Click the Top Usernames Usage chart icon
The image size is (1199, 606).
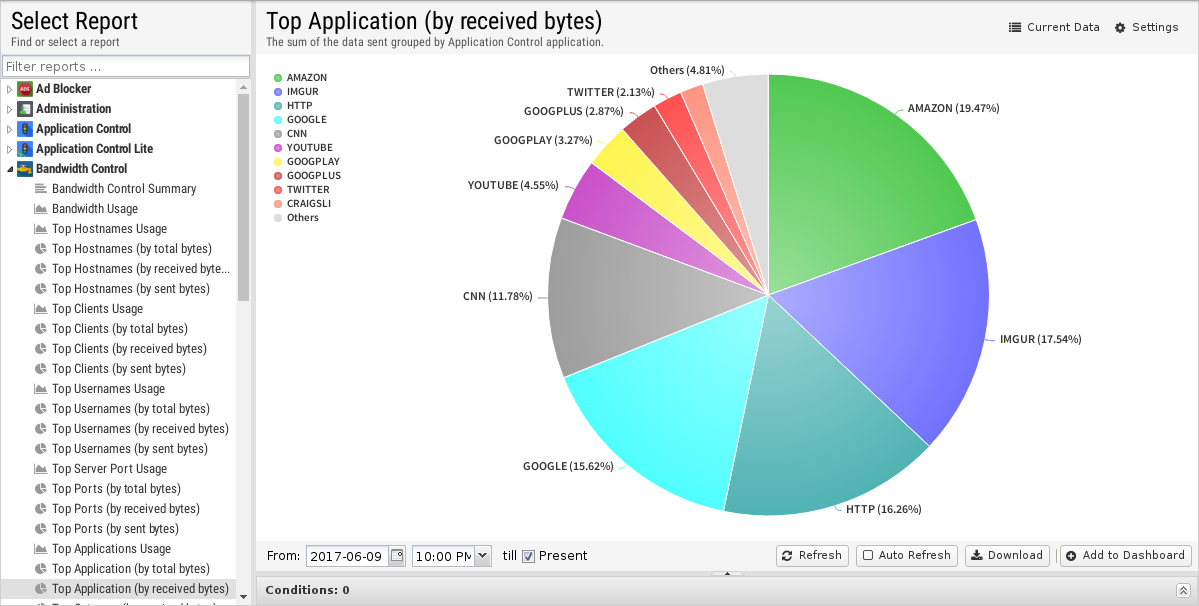point(41,388)
